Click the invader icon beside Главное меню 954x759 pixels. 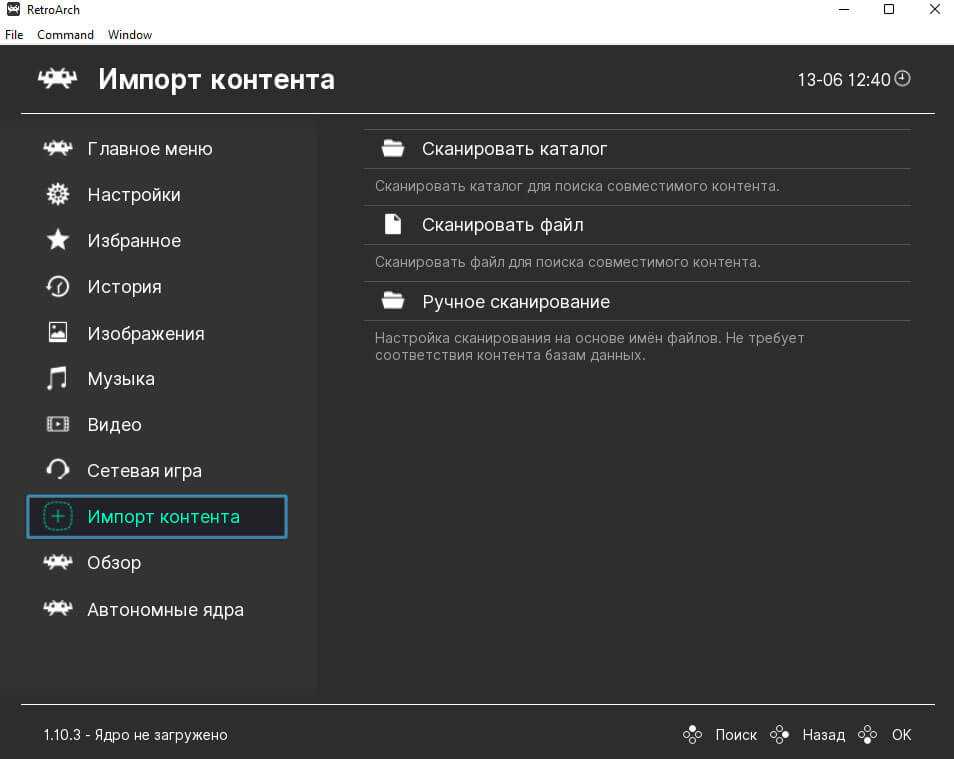point(58,149)
